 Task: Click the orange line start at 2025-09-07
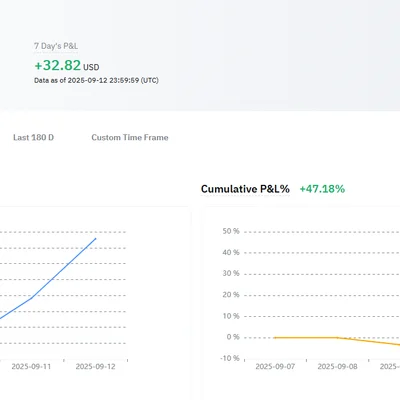[275, 338]
